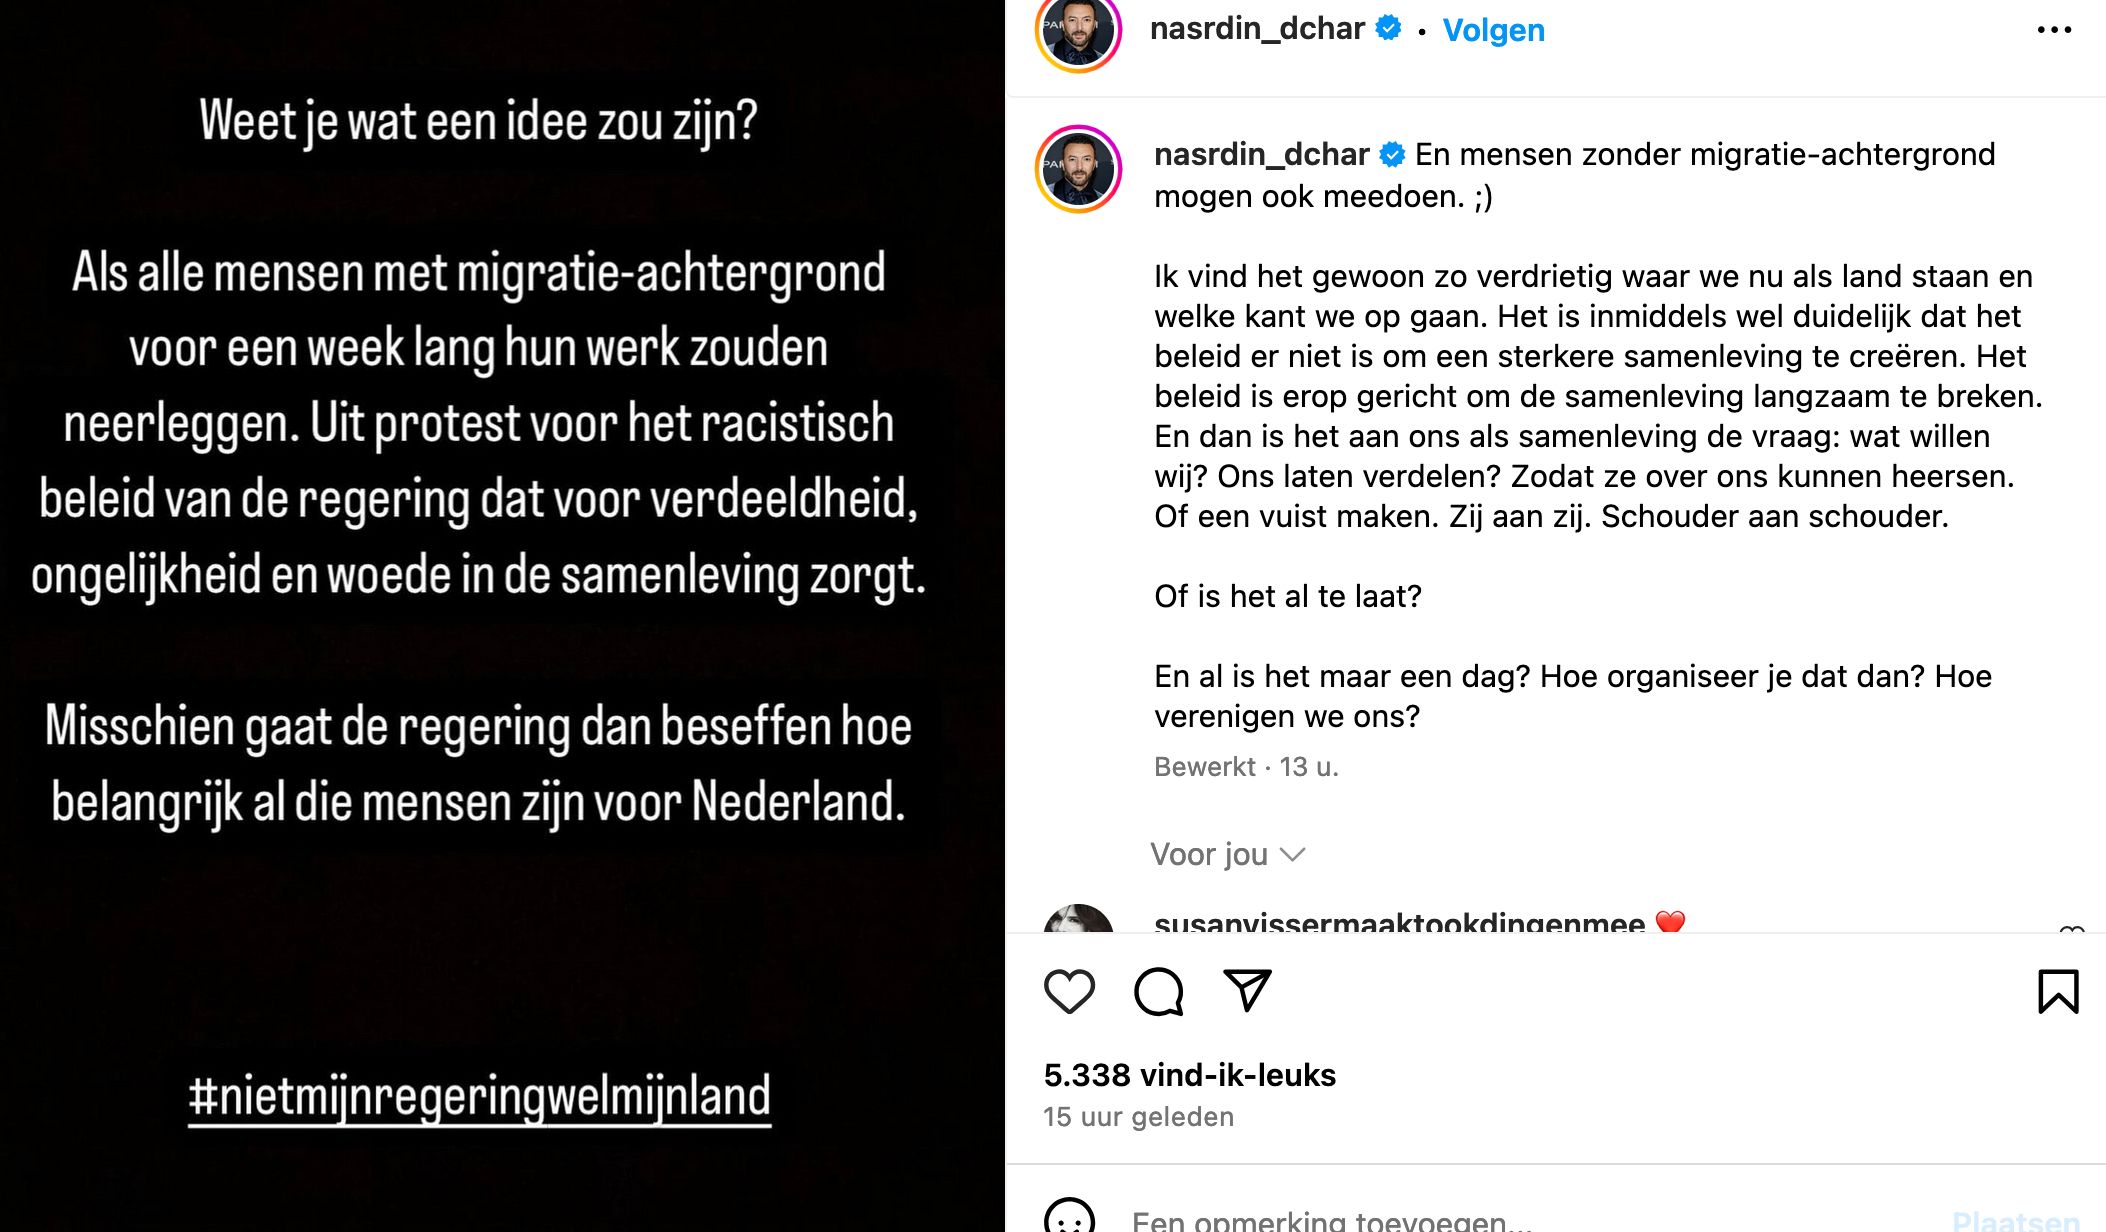
Task: Share the post via paper plane icon
Action: 1247,990
